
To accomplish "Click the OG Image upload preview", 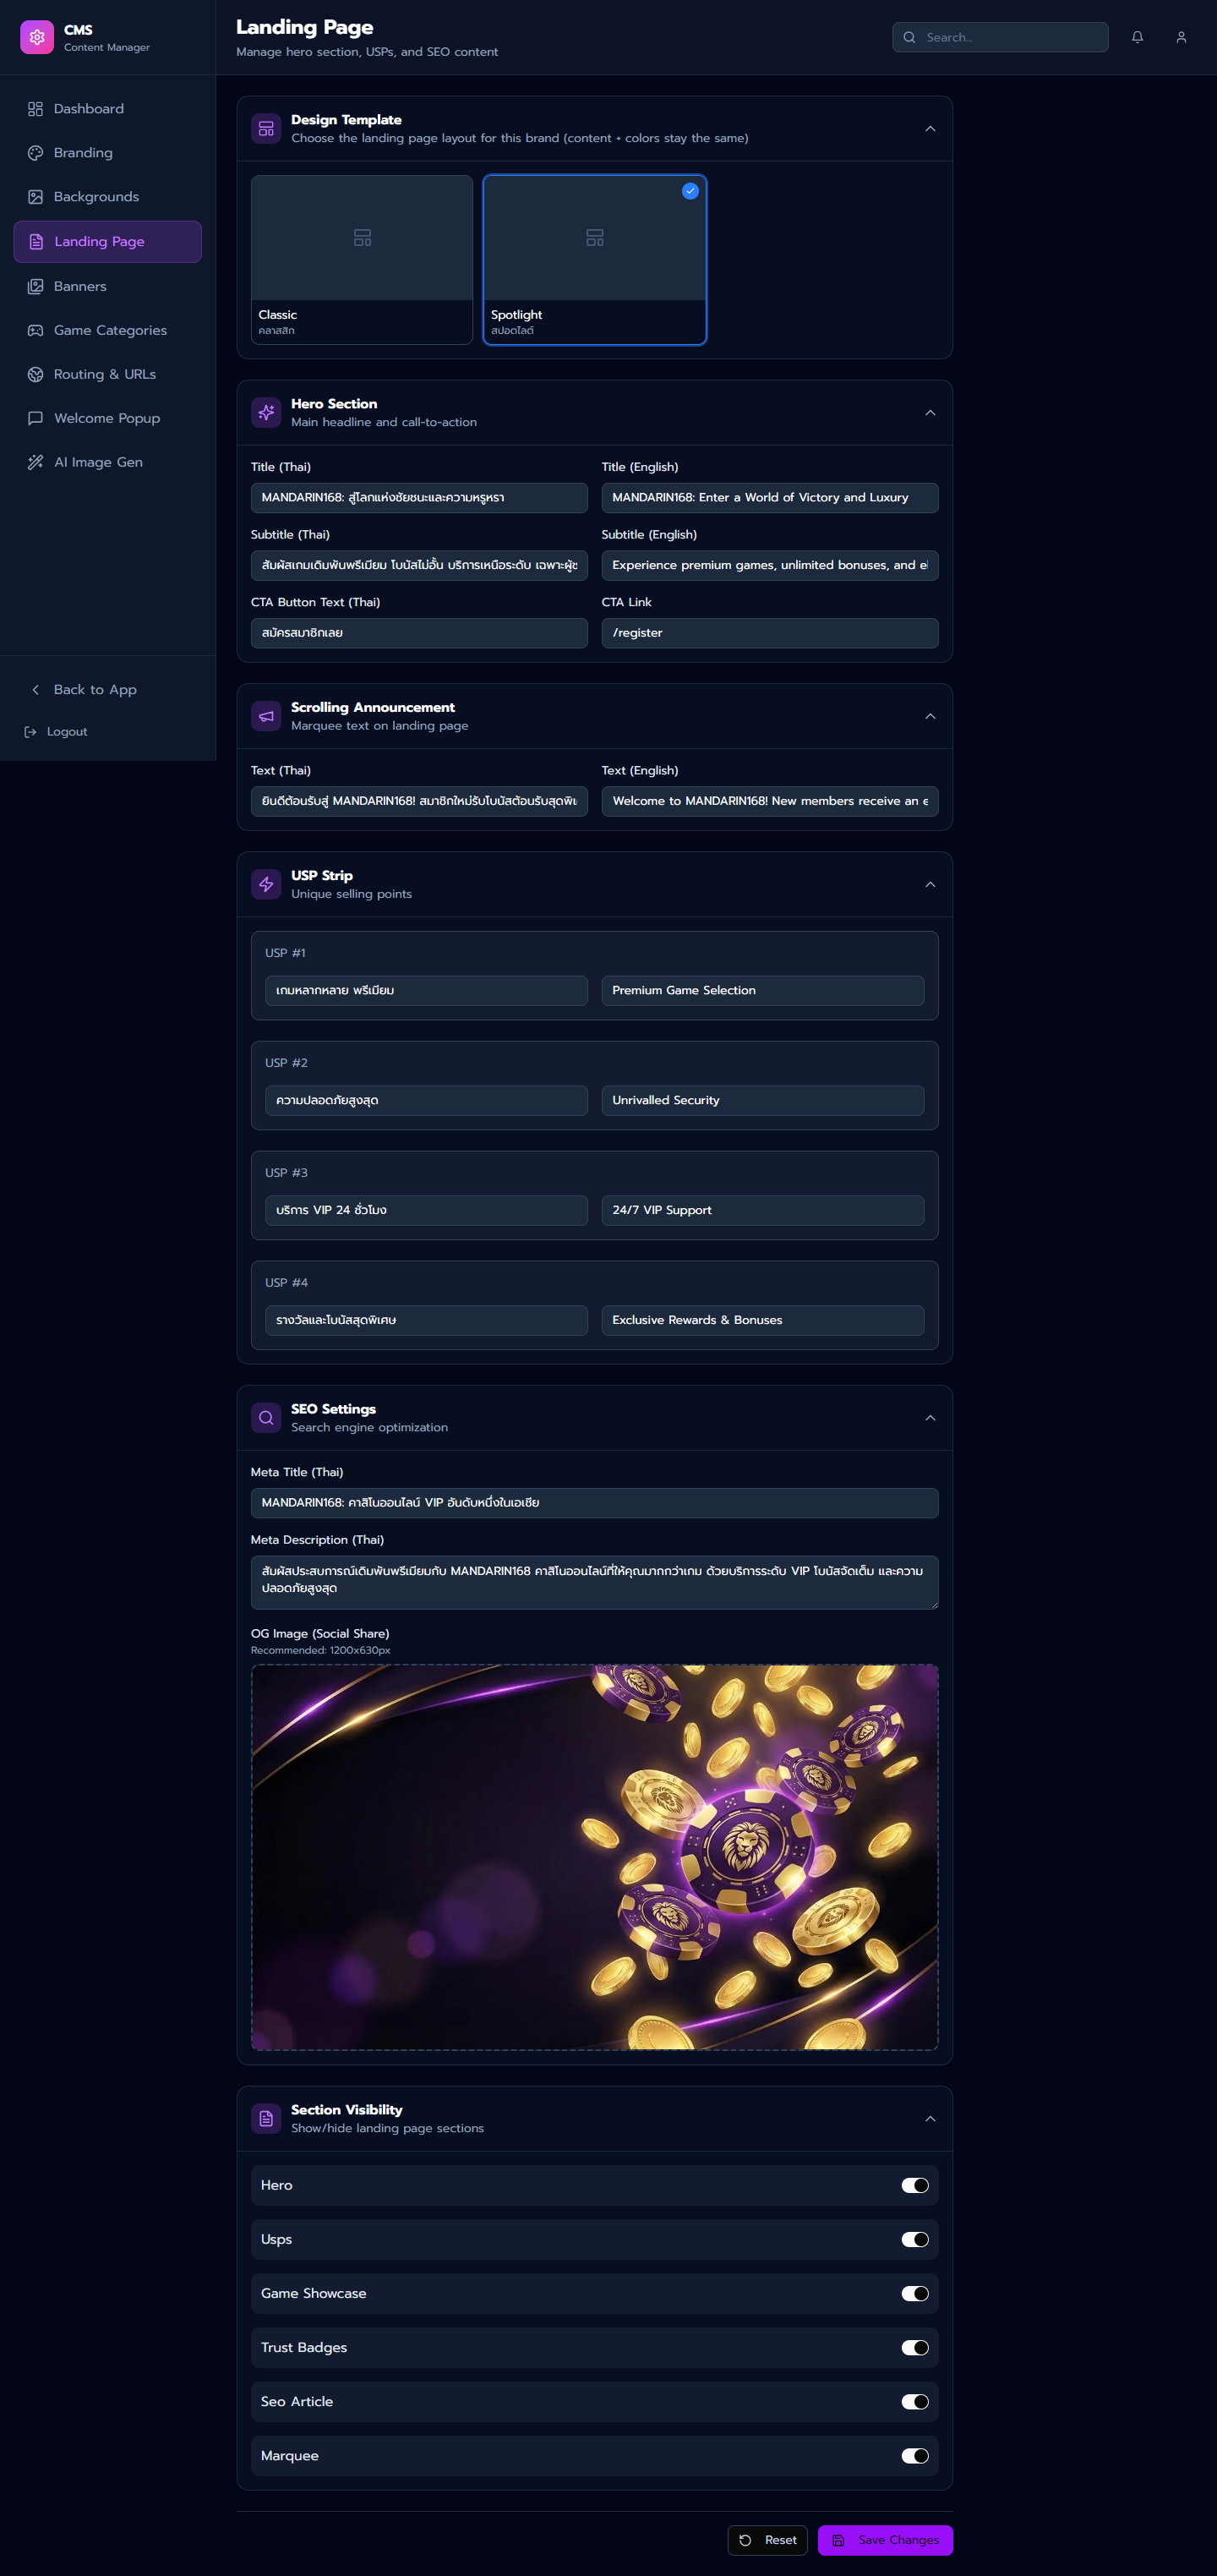I will click(595, 1857).
